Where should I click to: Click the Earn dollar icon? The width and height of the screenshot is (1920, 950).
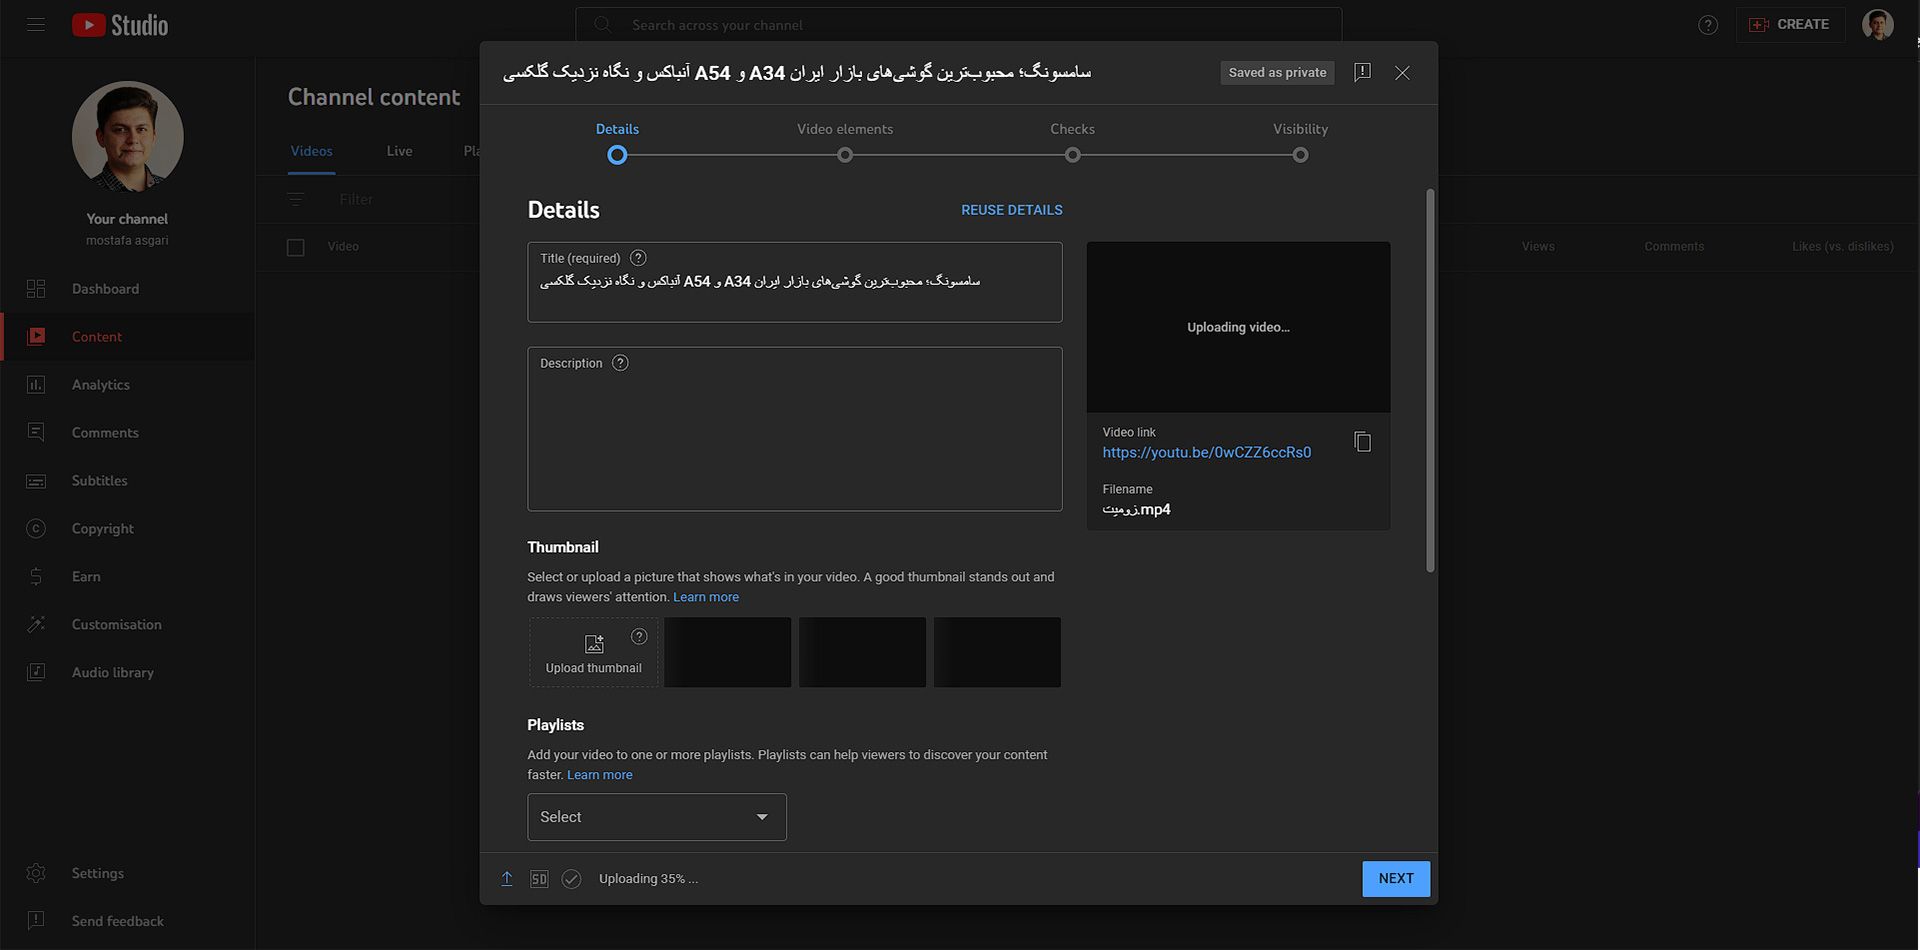[x=36, y=577]
